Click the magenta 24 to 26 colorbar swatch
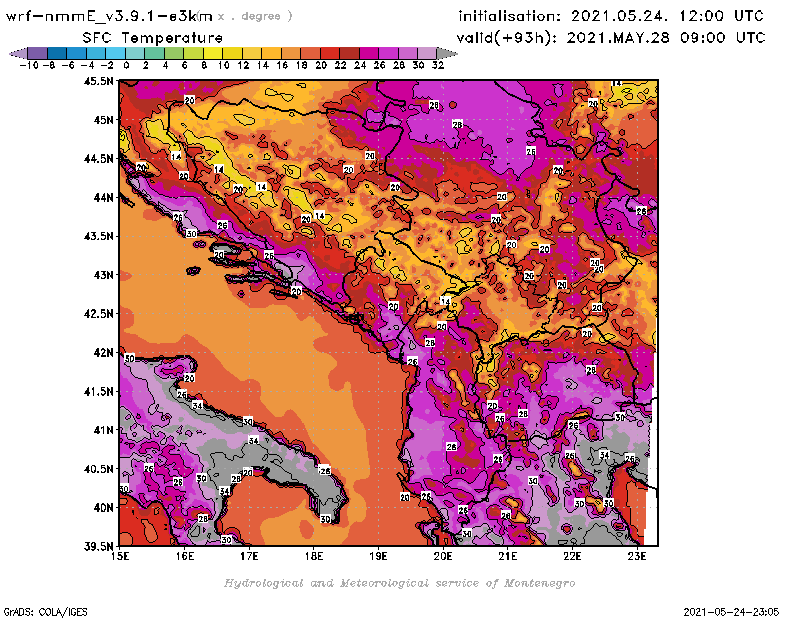 (x=368, y=53)
